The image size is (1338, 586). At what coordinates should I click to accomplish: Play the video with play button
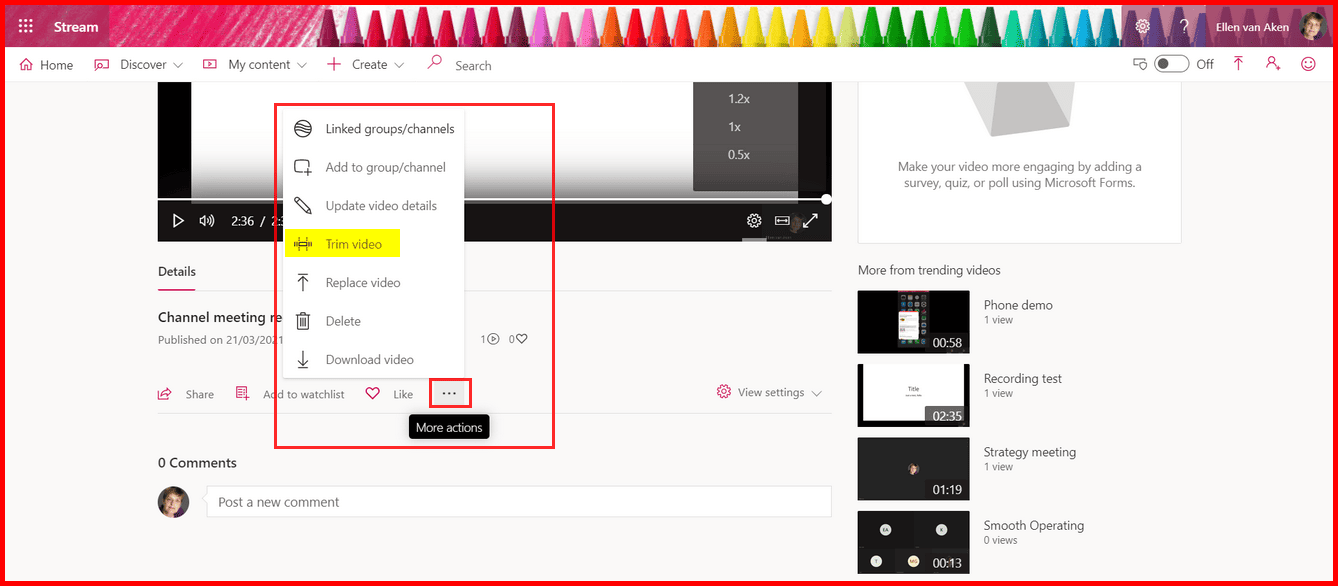[178, 221]
